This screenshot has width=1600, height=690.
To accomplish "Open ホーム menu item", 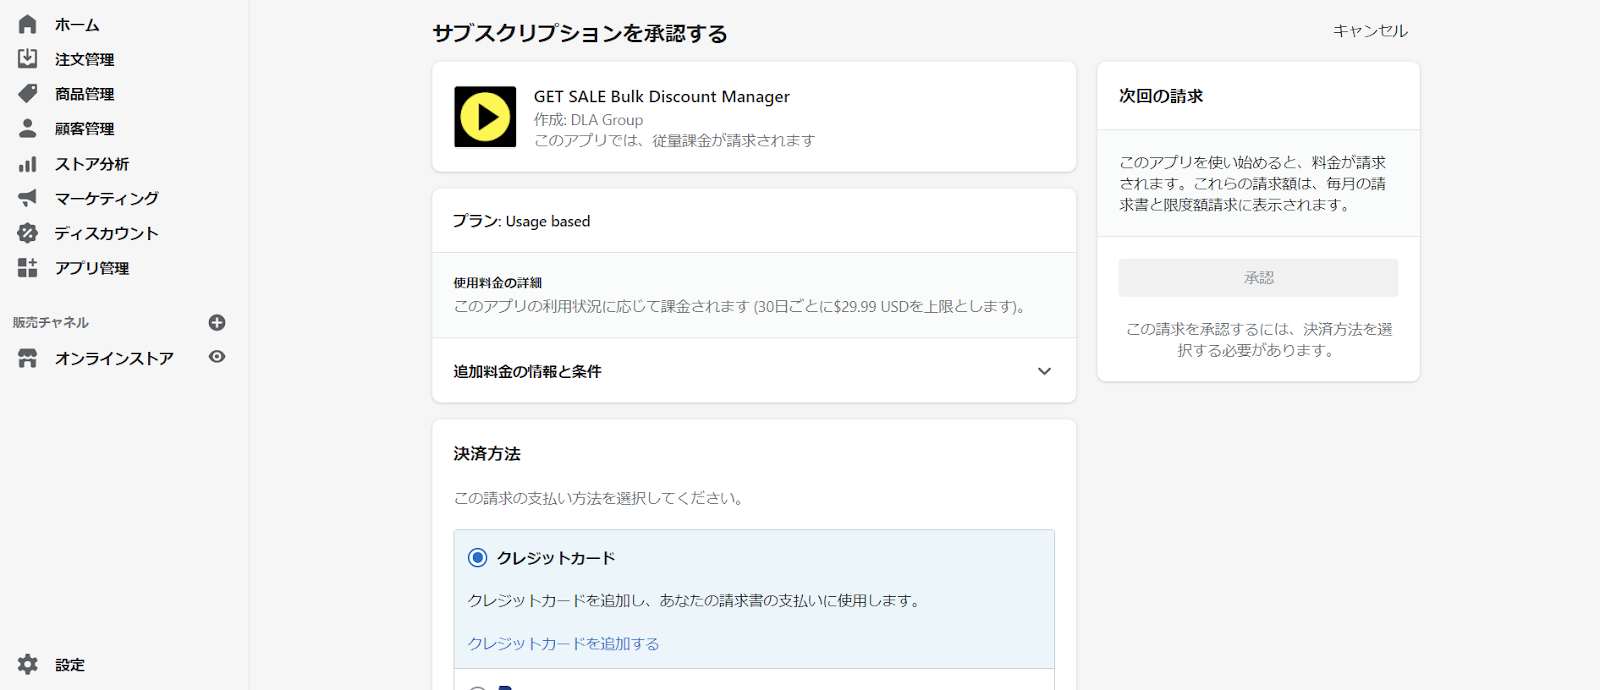I will coord(77,24).
